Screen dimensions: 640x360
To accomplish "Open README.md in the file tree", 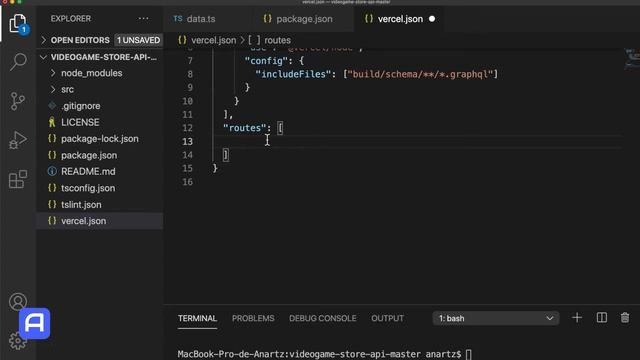I will (x=100, y=171).
